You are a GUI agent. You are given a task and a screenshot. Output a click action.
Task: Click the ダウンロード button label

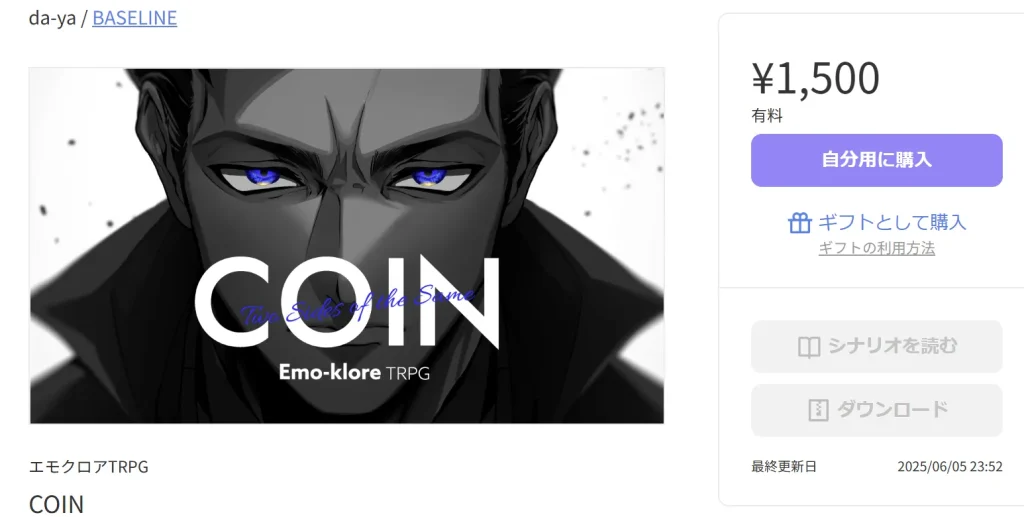pos(892,409)
